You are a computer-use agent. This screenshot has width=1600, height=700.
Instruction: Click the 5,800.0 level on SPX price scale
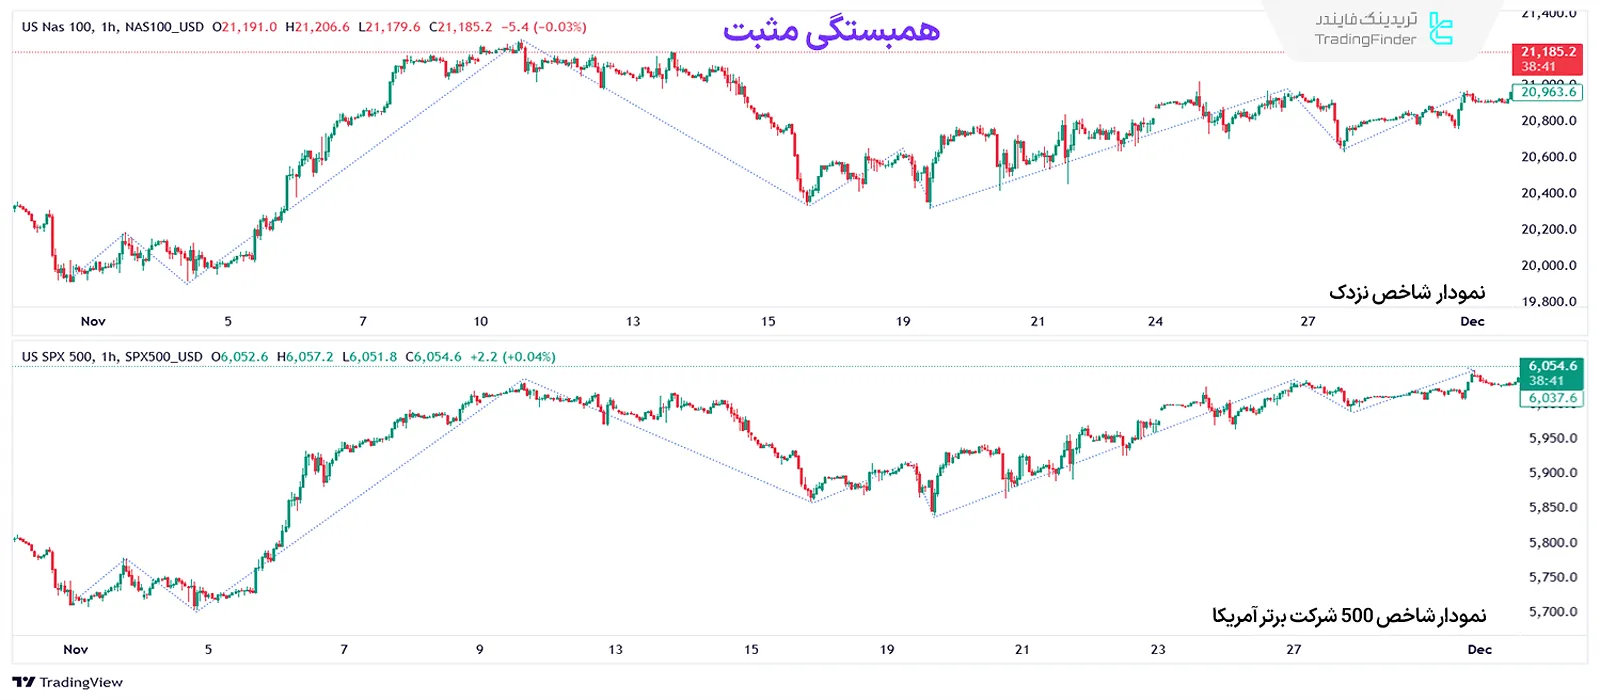[1552, 542]
